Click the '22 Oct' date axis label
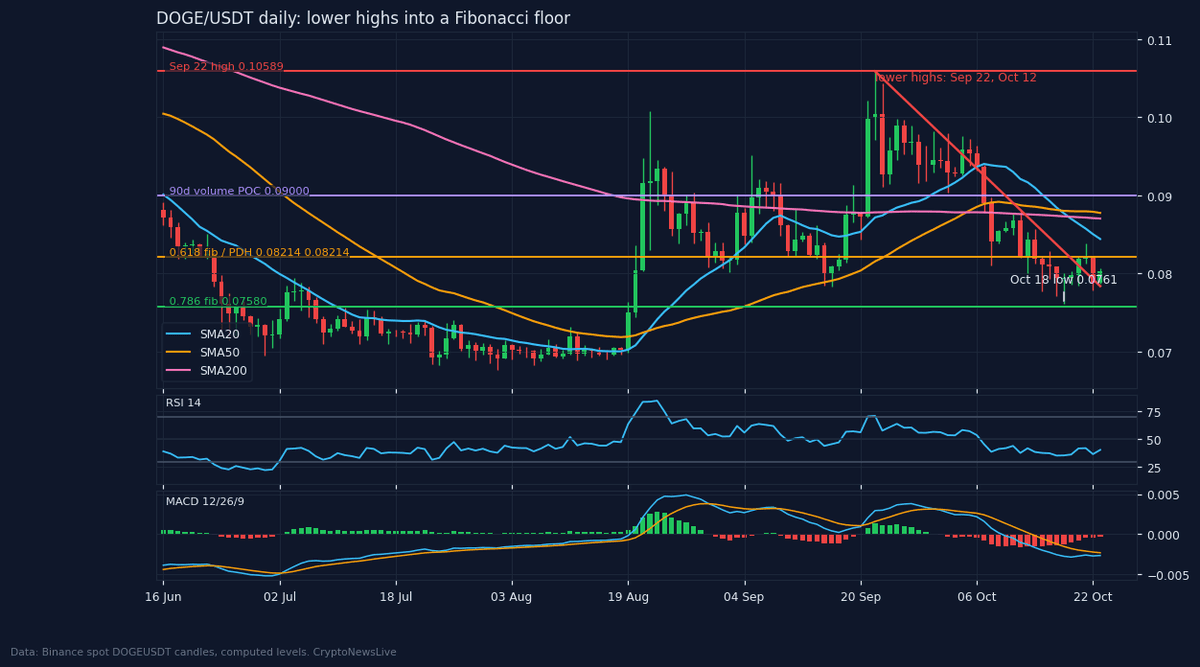This screenshot has height=667, width=1200. pyautogui.click(x=1093, y=597)
